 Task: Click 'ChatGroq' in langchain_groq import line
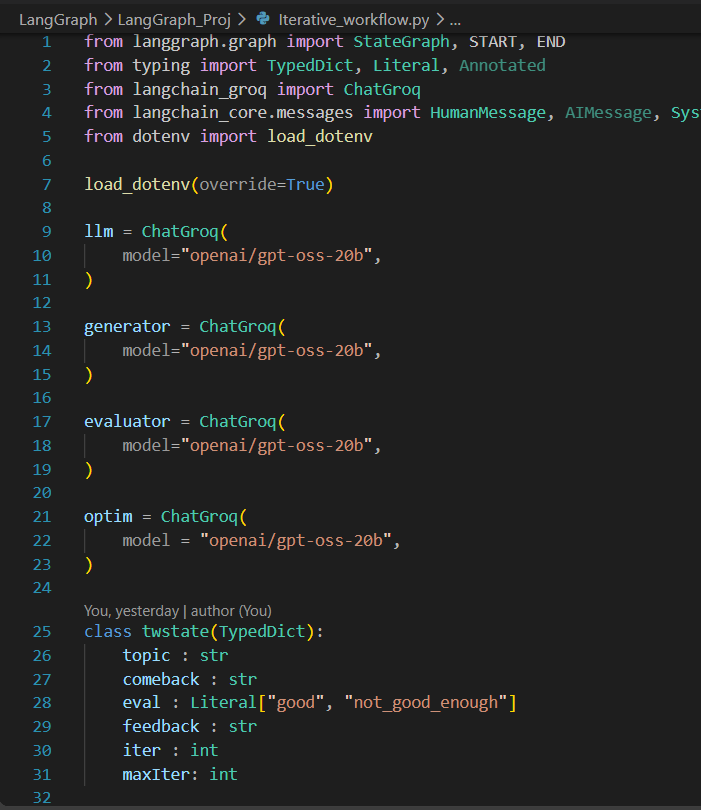point(382,90)
